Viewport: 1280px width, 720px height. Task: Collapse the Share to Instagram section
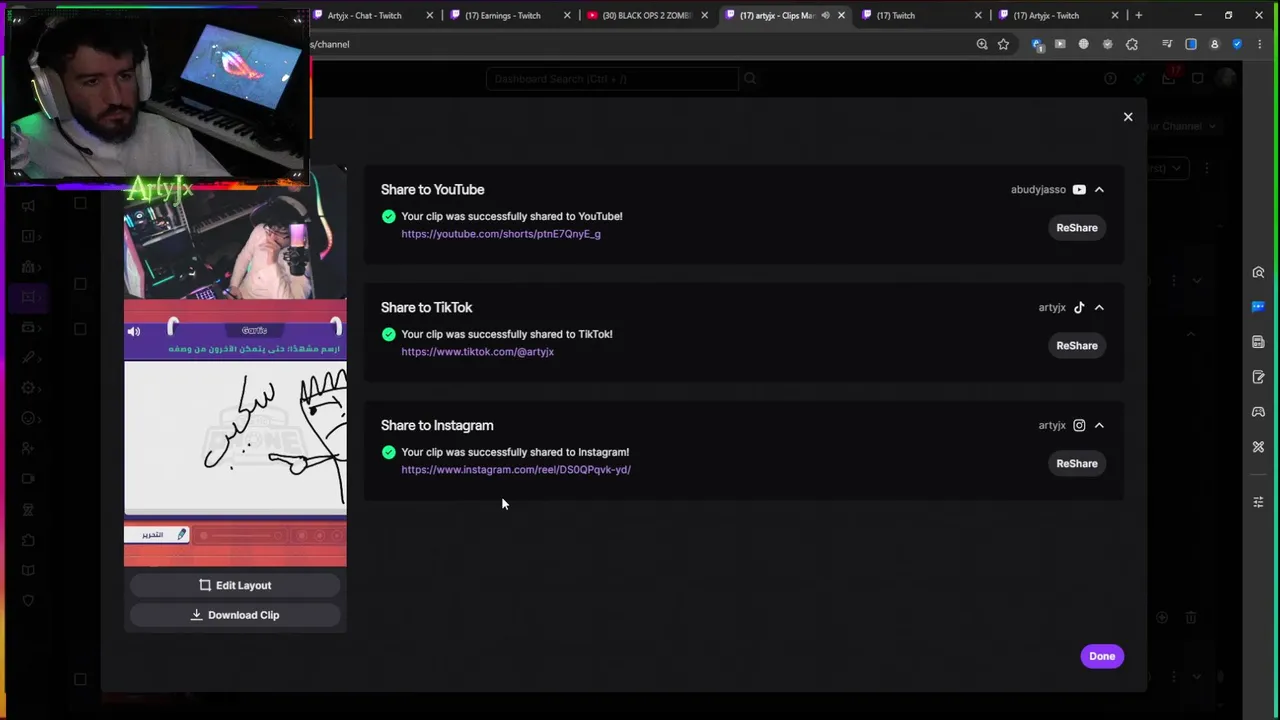coord(1099,426)
